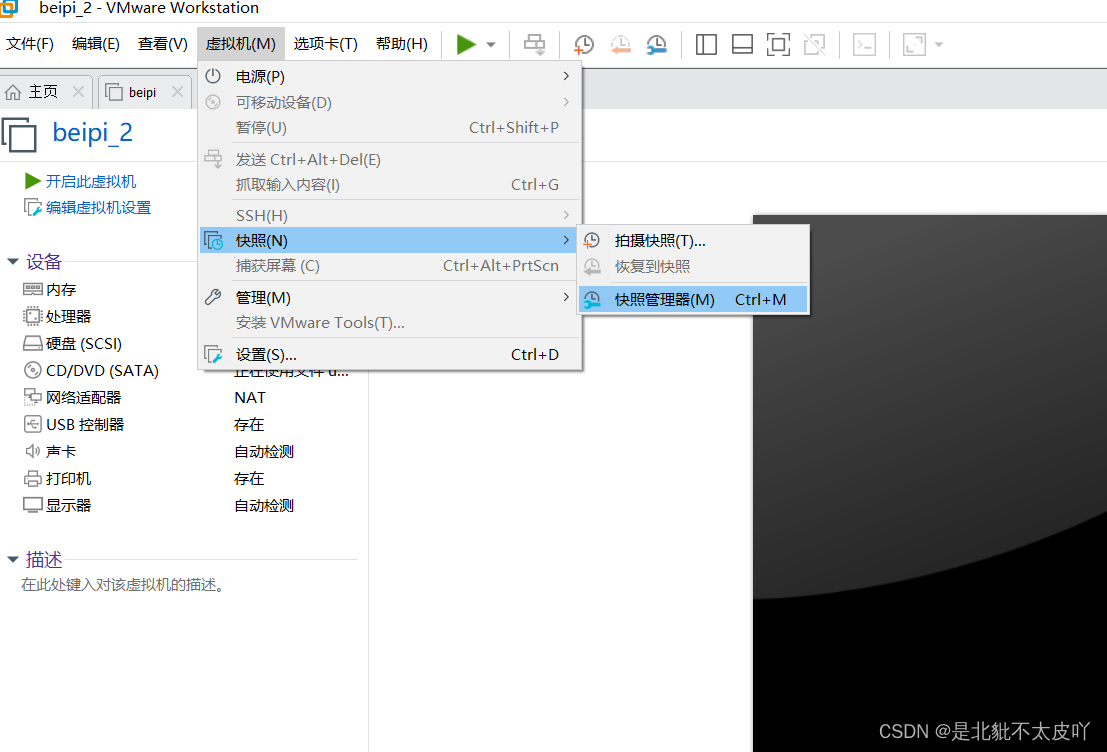Click the full screen mode toolbar icon
Viewport: 1107px width, 752px height.
tap(778, 44)
